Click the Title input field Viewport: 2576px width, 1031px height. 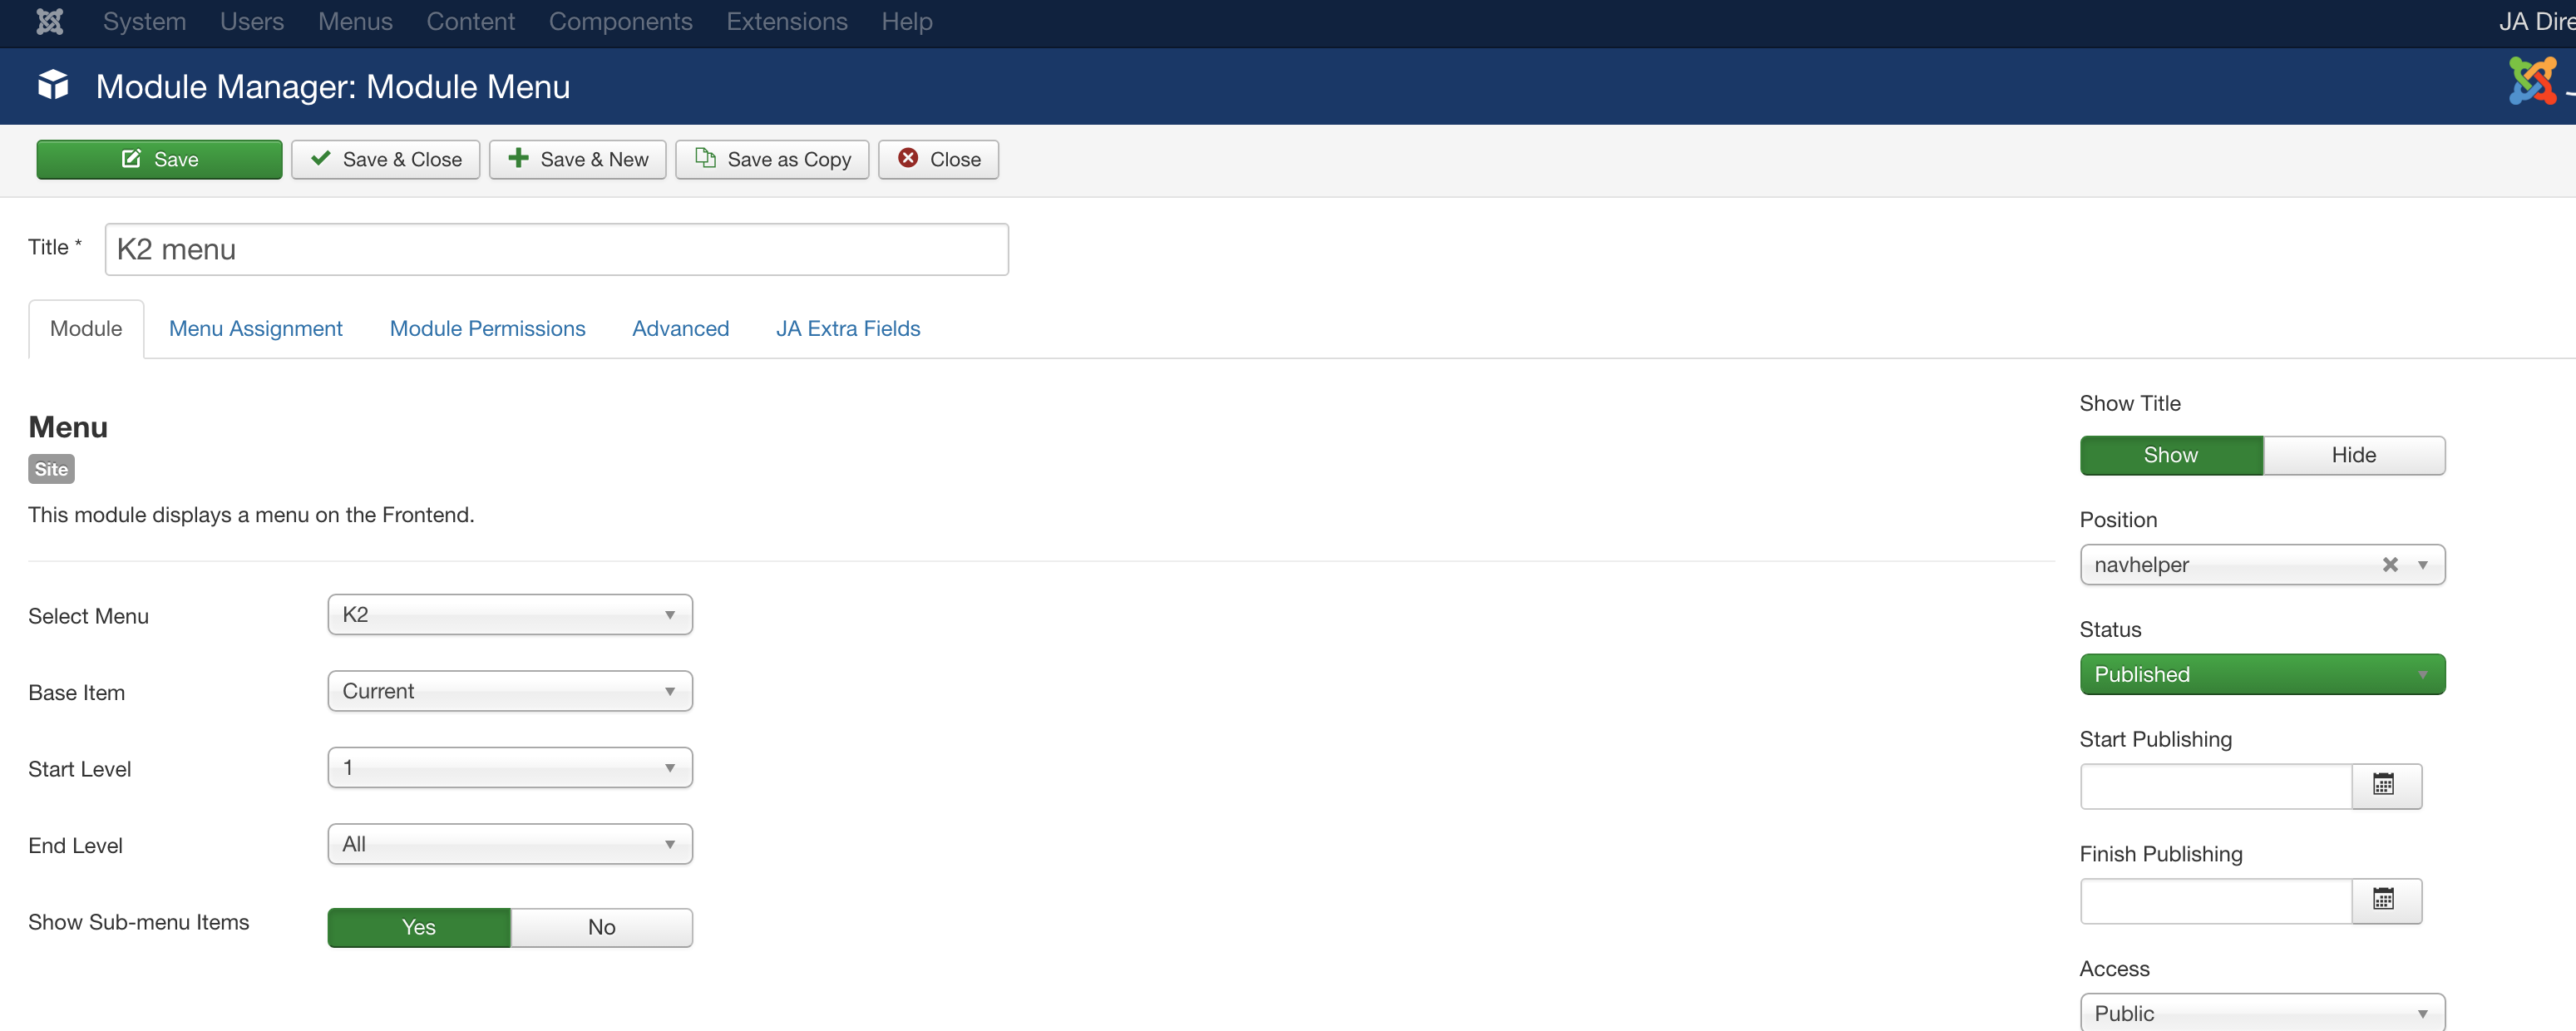[x=556, y=249]
